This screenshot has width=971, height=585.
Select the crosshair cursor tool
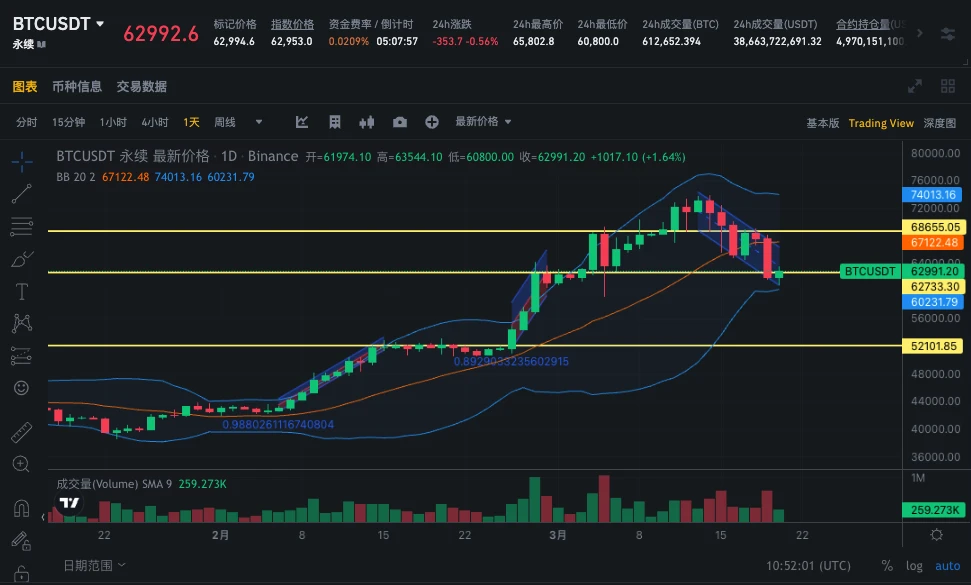[x=22, y=160]
